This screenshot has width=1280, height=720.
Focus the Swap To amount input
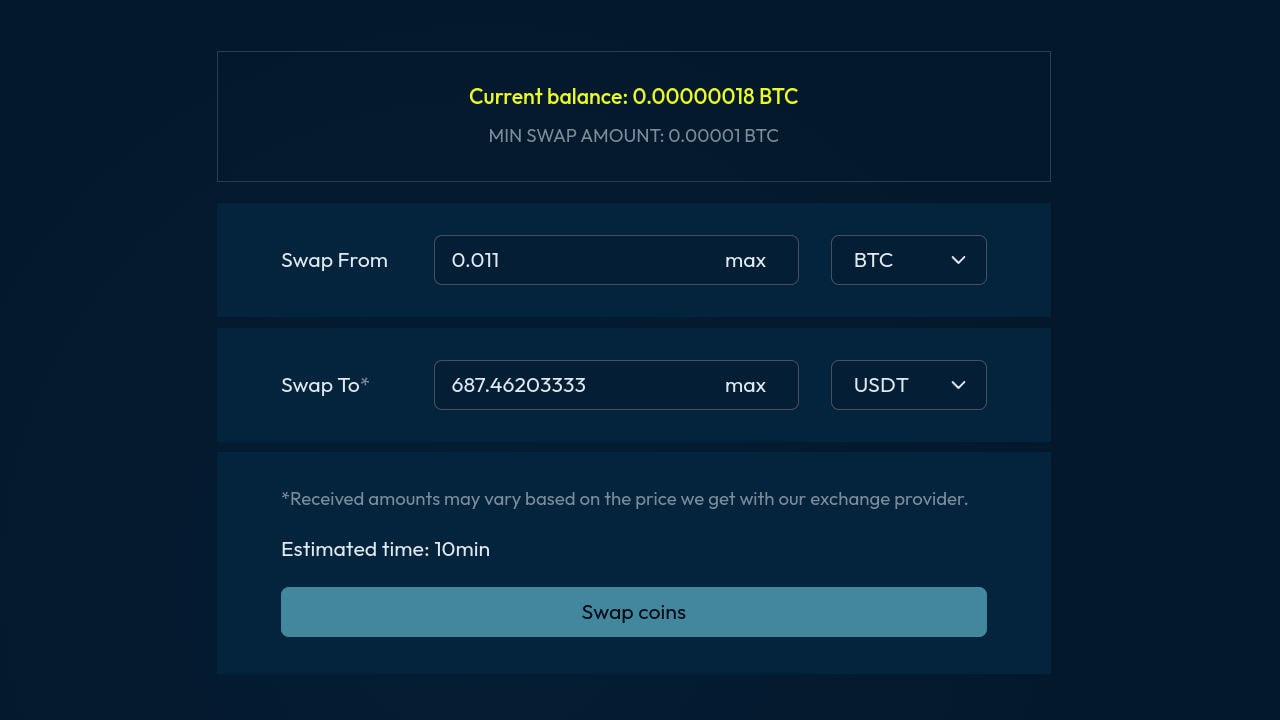click(616, 385)
